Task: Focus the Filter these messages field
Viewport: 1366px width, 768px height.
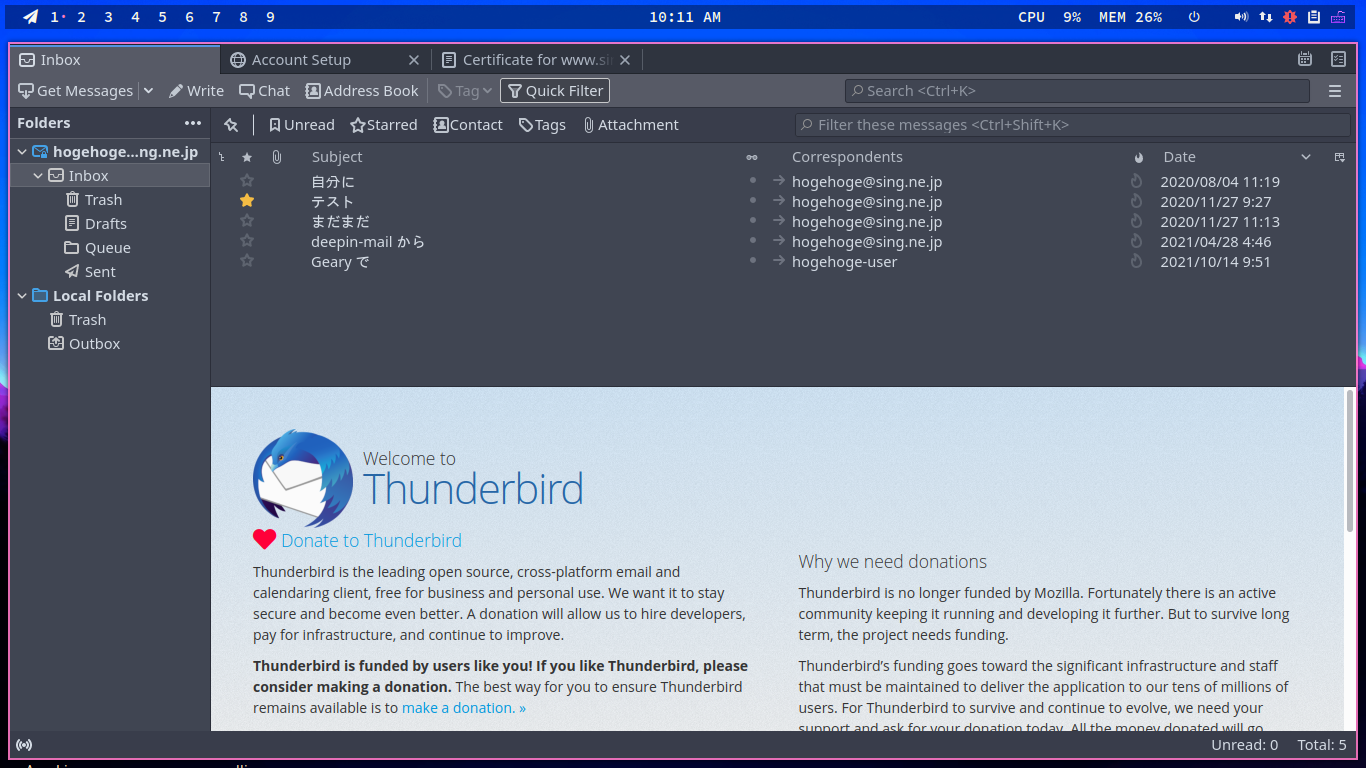Action: (x=1072, y=125)
